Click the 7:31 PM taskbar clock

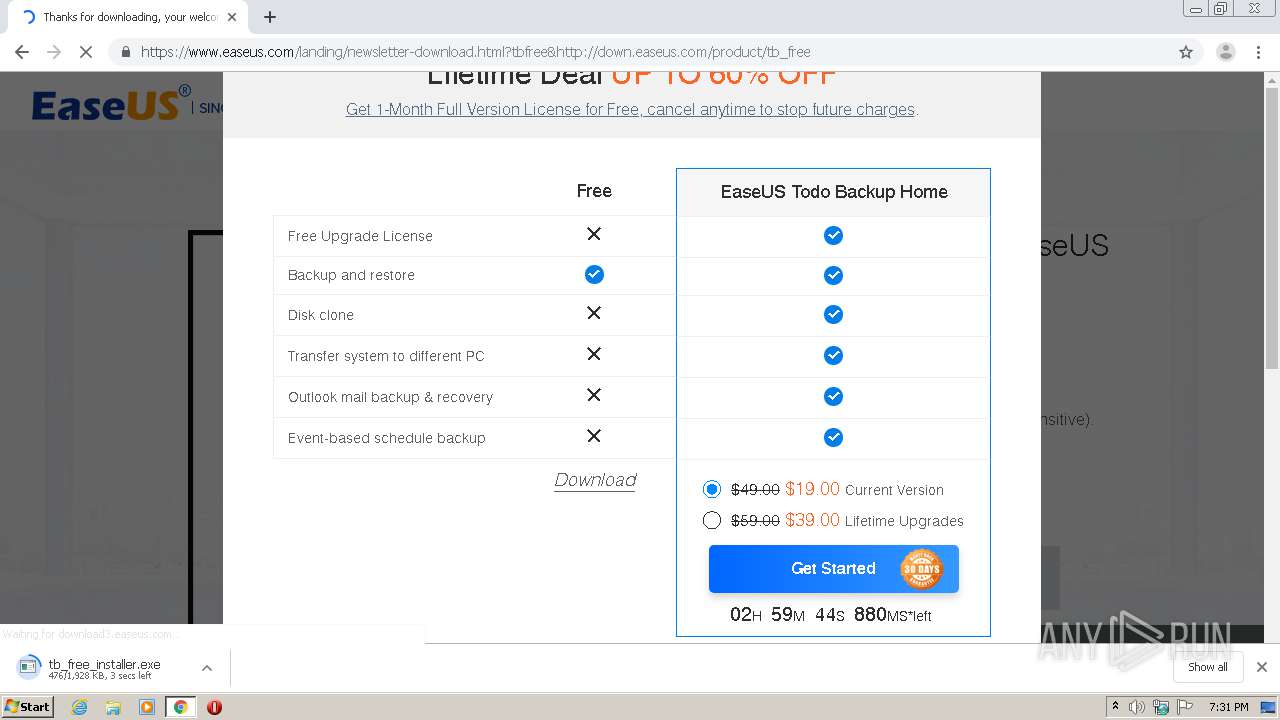[1228, 707]
